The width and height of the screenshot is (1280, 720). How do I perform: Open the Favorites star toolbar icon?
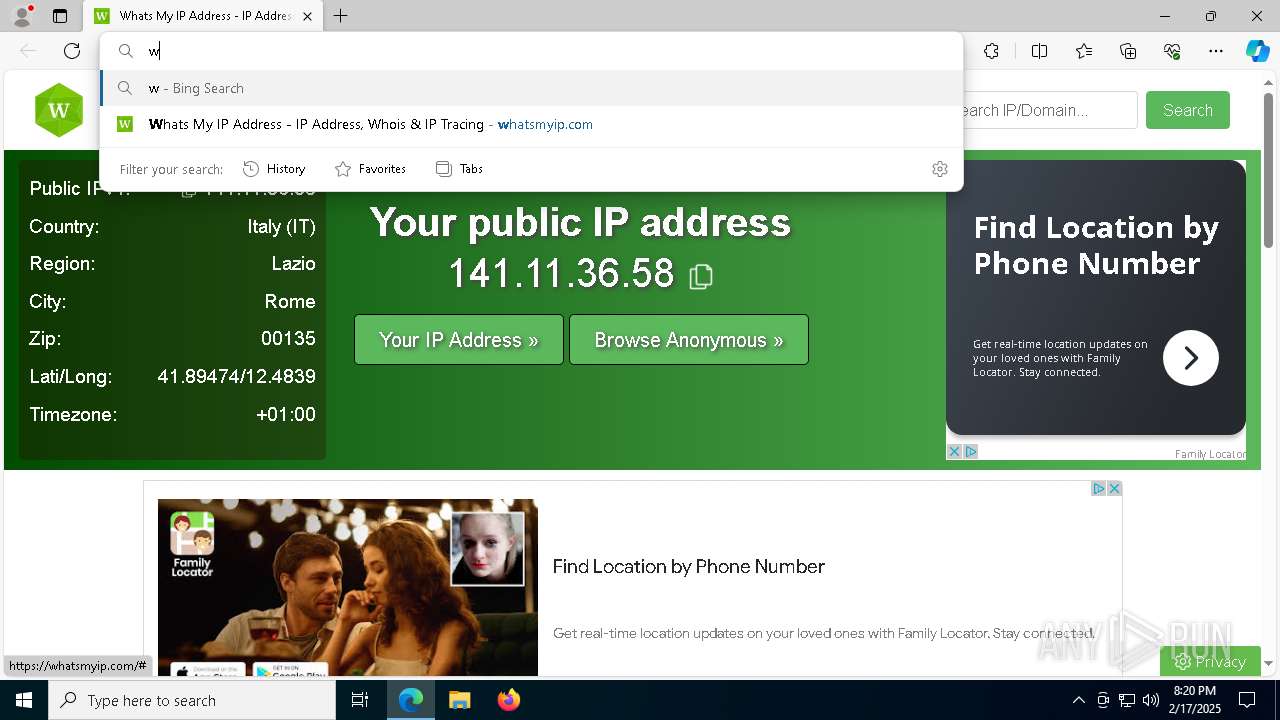pos(1084,51)
